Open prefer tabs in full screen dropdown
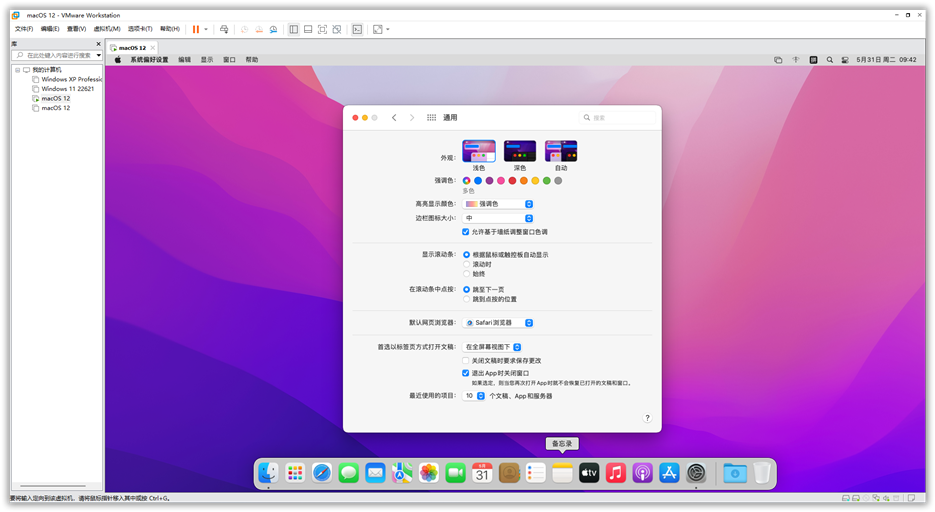Viewport: 935px width, 512px height. 492,347
